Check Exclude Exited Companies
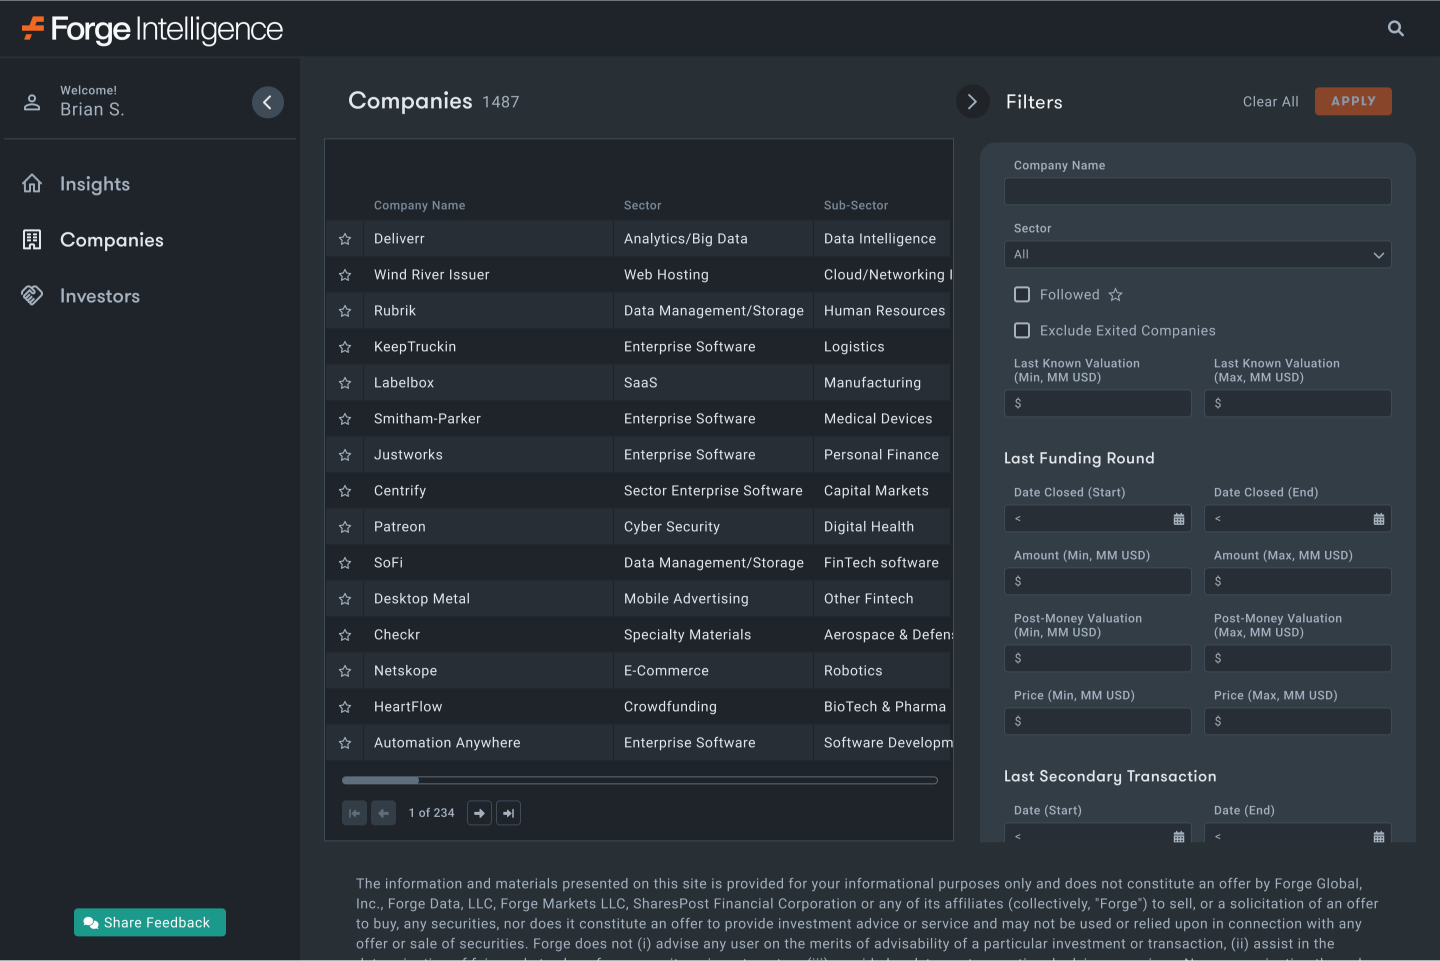The width and height of the screenshot is (1440, 961). click(1022, 330)
